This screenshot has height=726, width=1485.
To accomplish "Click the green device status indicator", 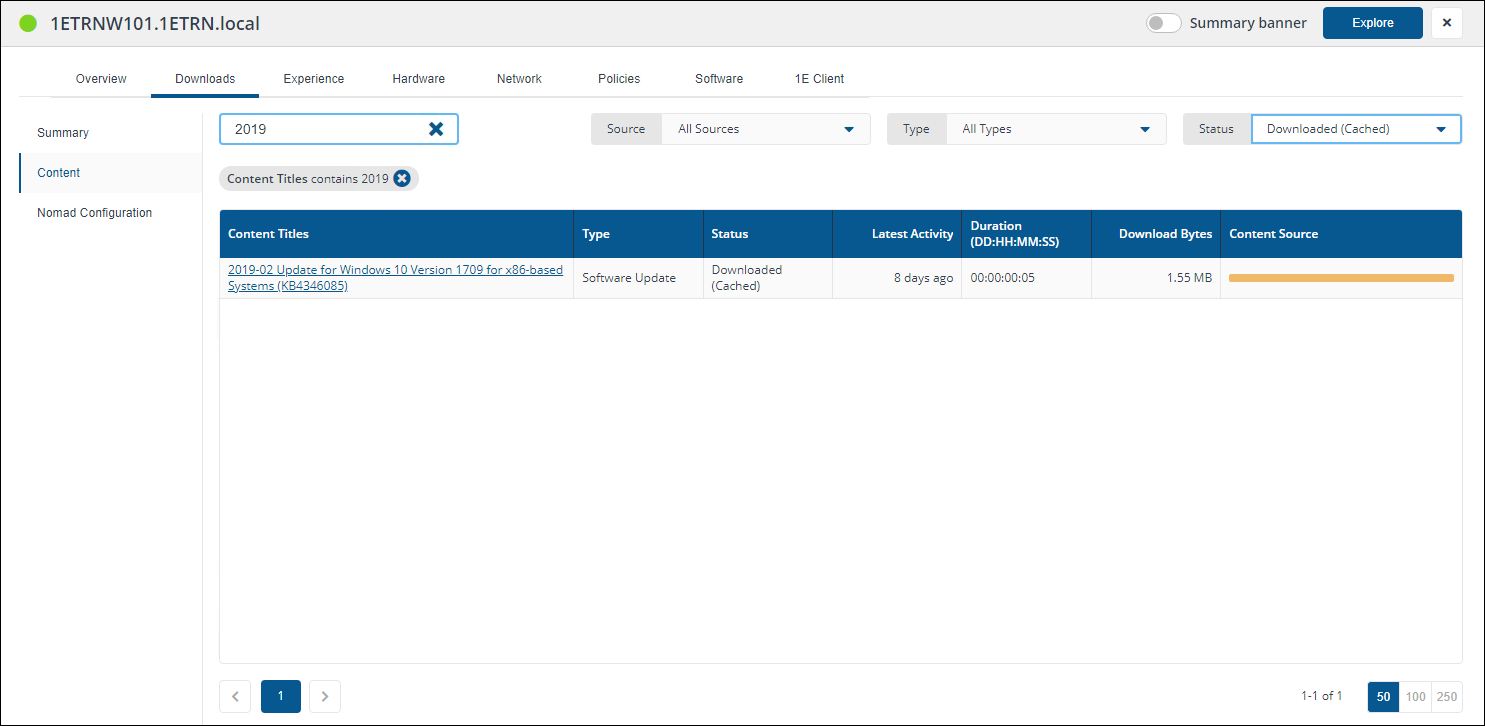I will tap(28, 23).
